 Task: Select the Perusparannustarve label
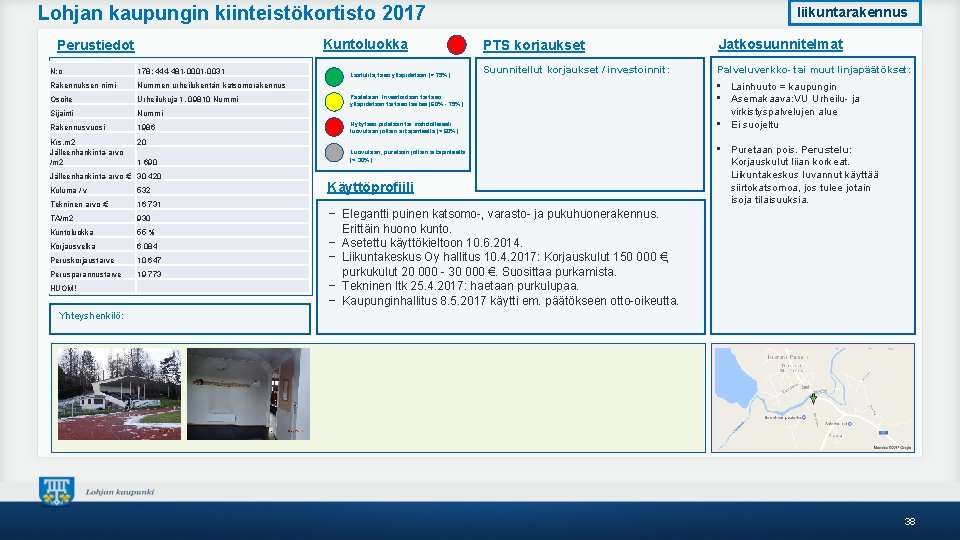[86, 275]
